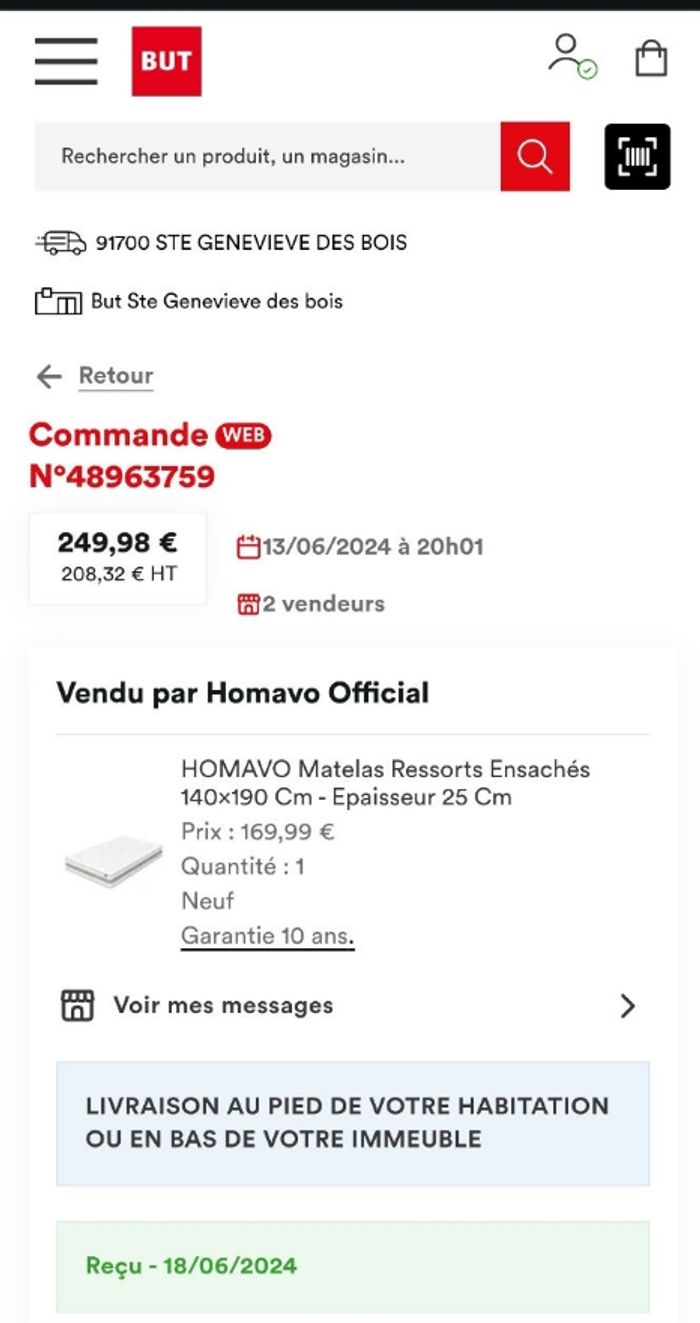The image size is (700, 1323).
Task: Open the user account icon
Action: pos(571,56)
